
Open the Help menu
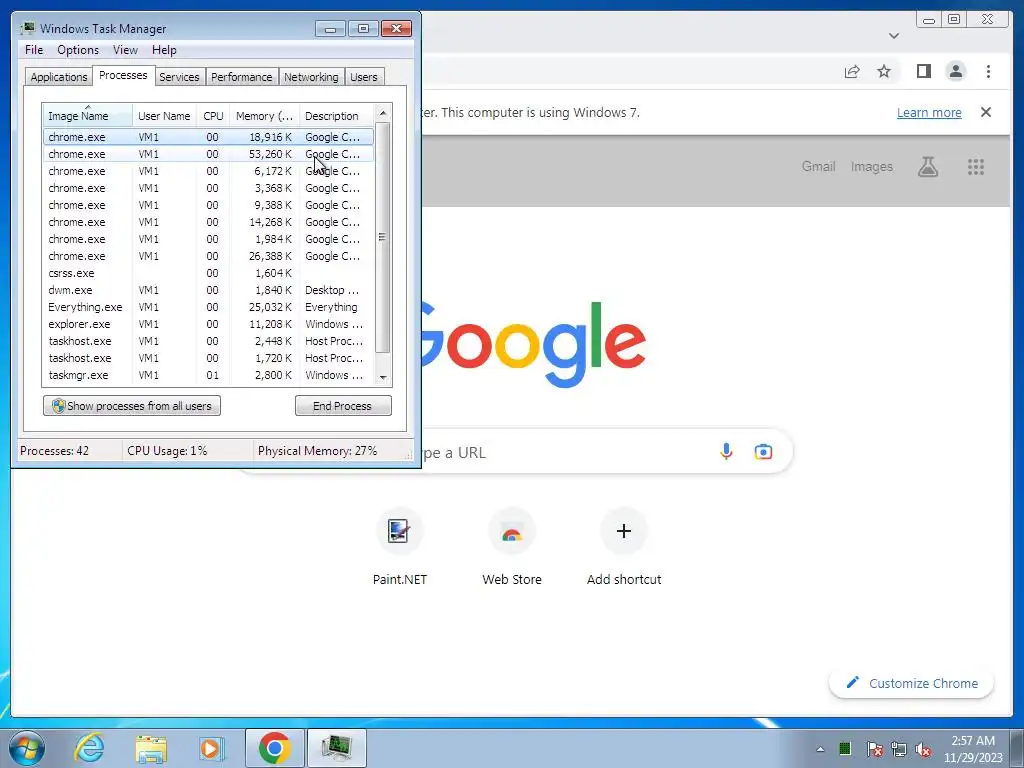164,50
